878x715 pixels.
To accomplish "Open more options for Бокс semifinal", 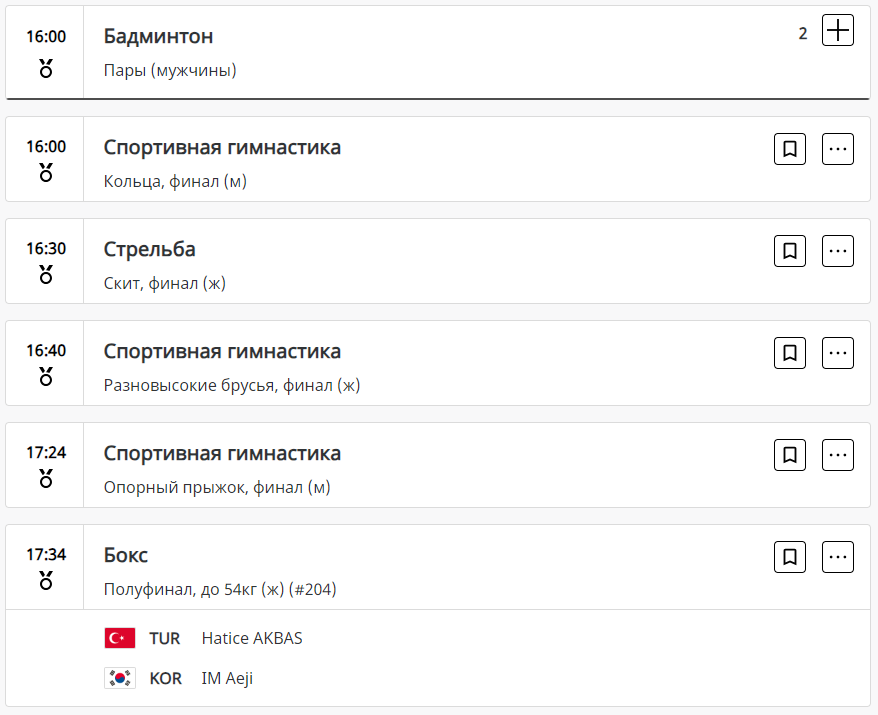I will tap(837, 557).
